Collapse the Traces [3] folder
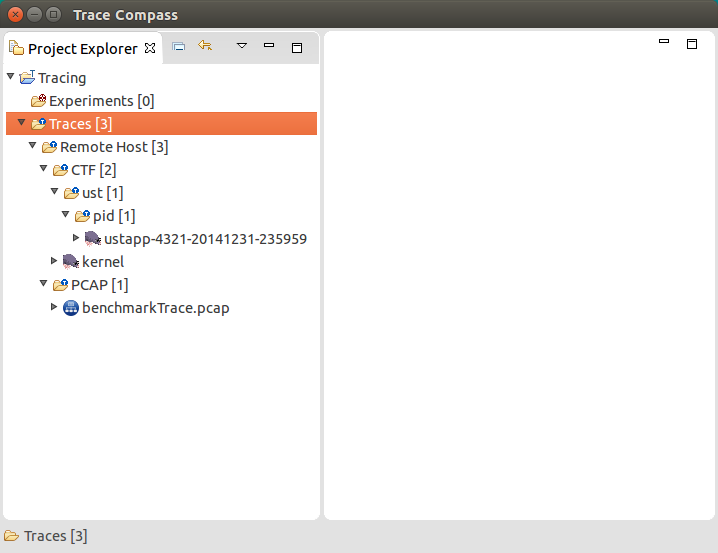This screenshot has height=553, width=718. [x=22, y=123]
